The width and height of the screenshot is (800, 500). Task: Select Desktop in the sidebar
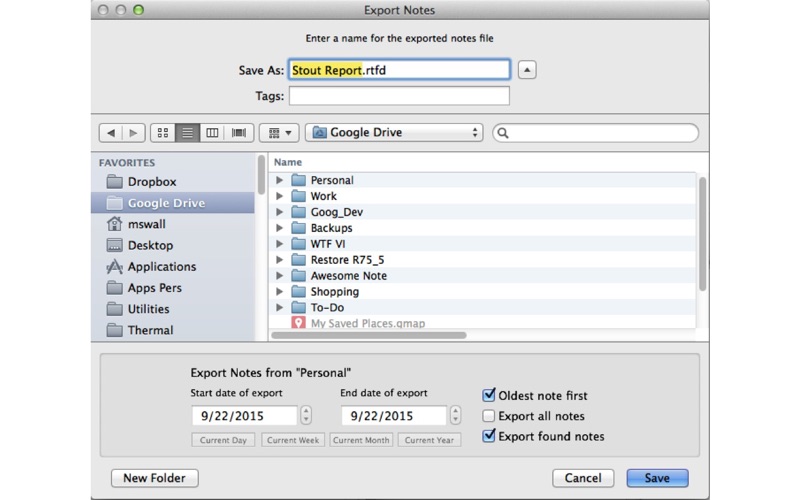(173, 245)
